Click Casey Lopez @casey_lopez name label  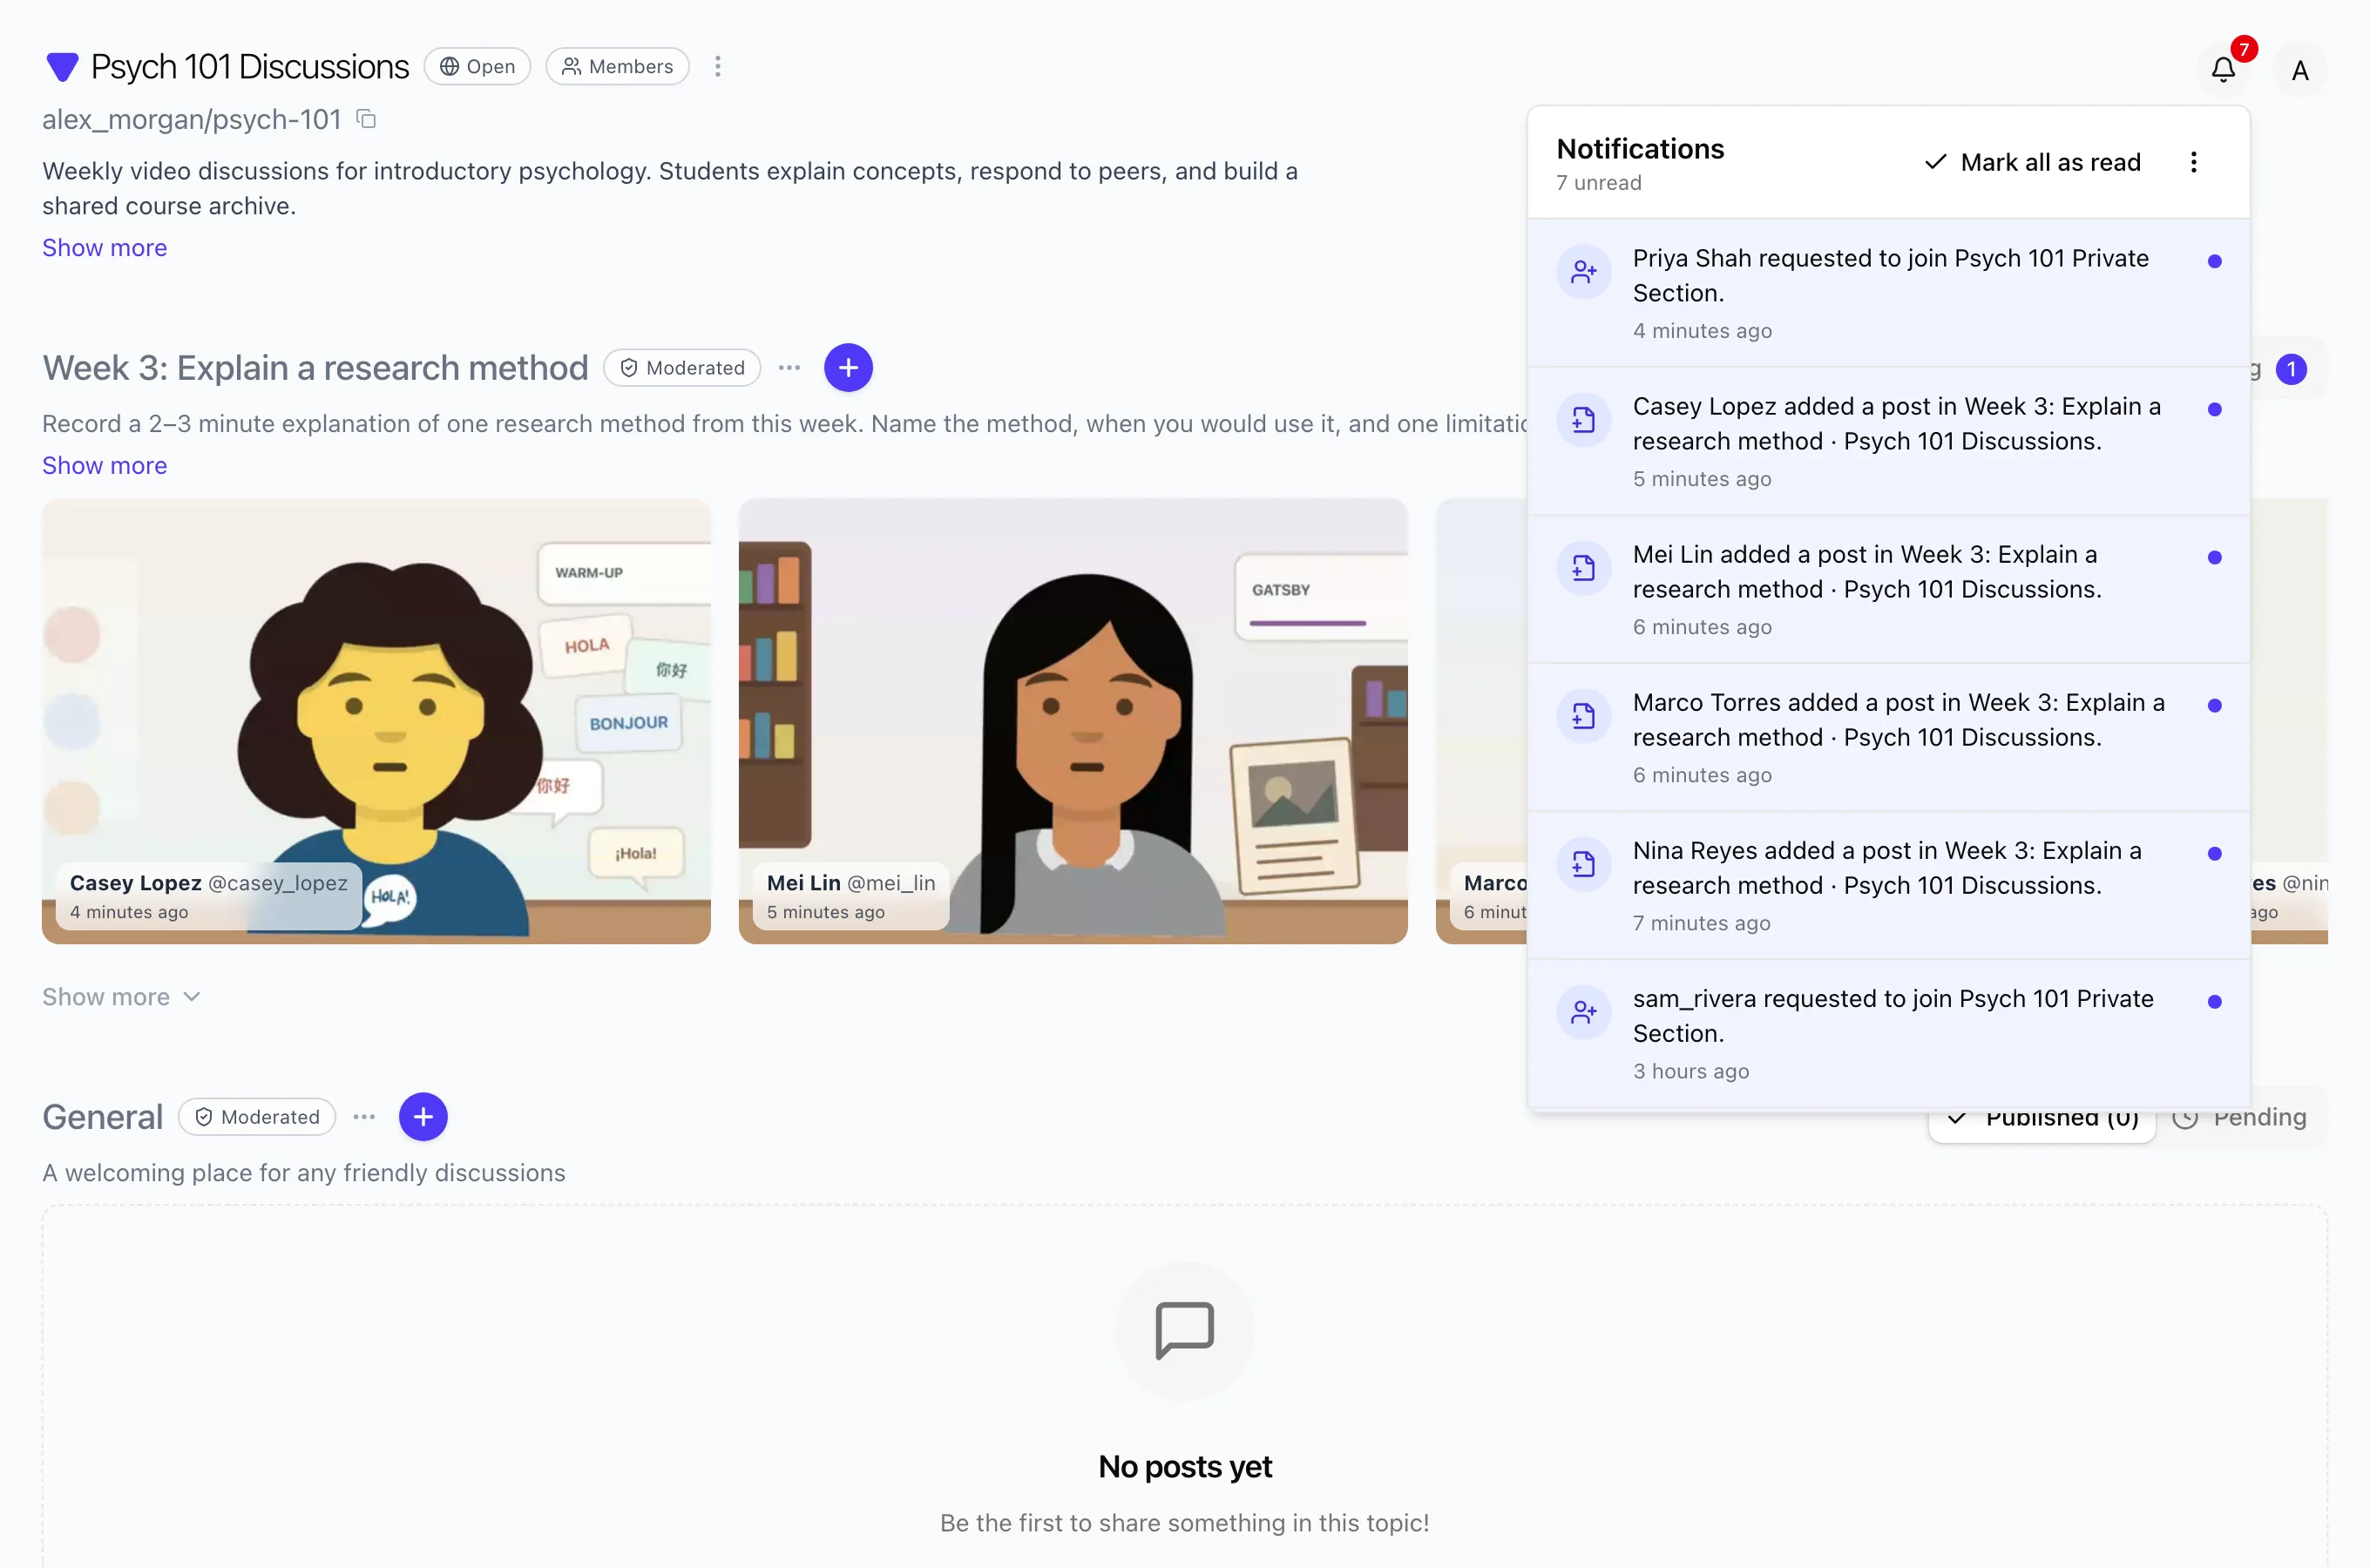point(209,883)
